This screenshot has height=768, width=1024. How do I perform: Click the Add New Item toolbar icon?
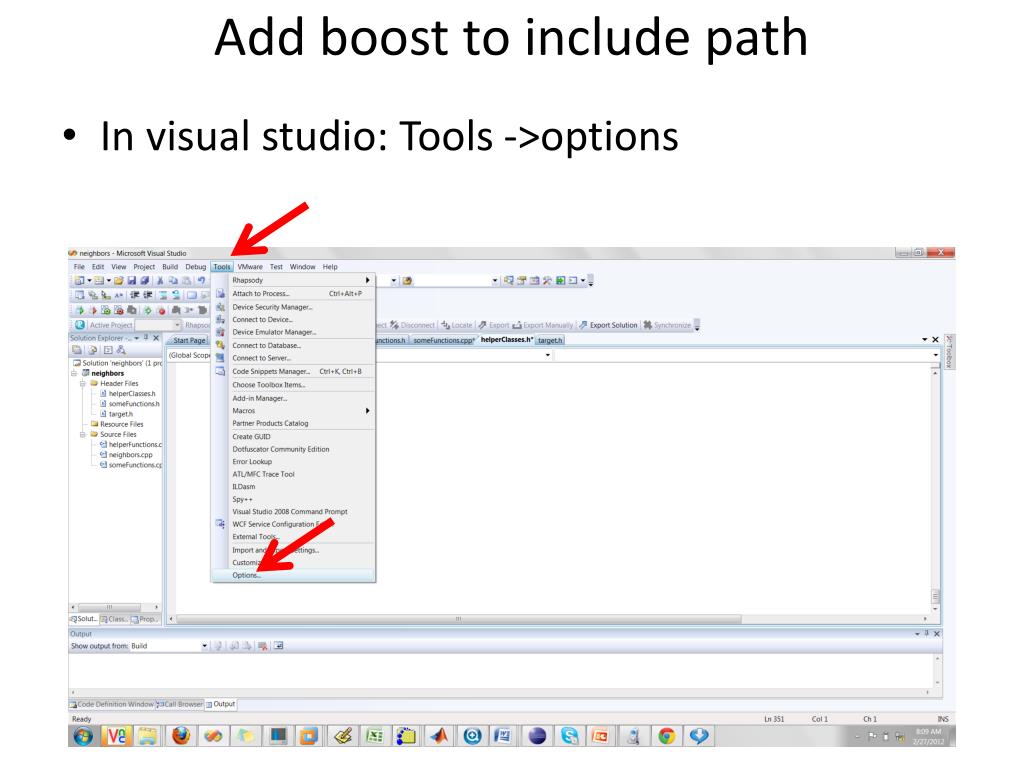click(99, 281)
